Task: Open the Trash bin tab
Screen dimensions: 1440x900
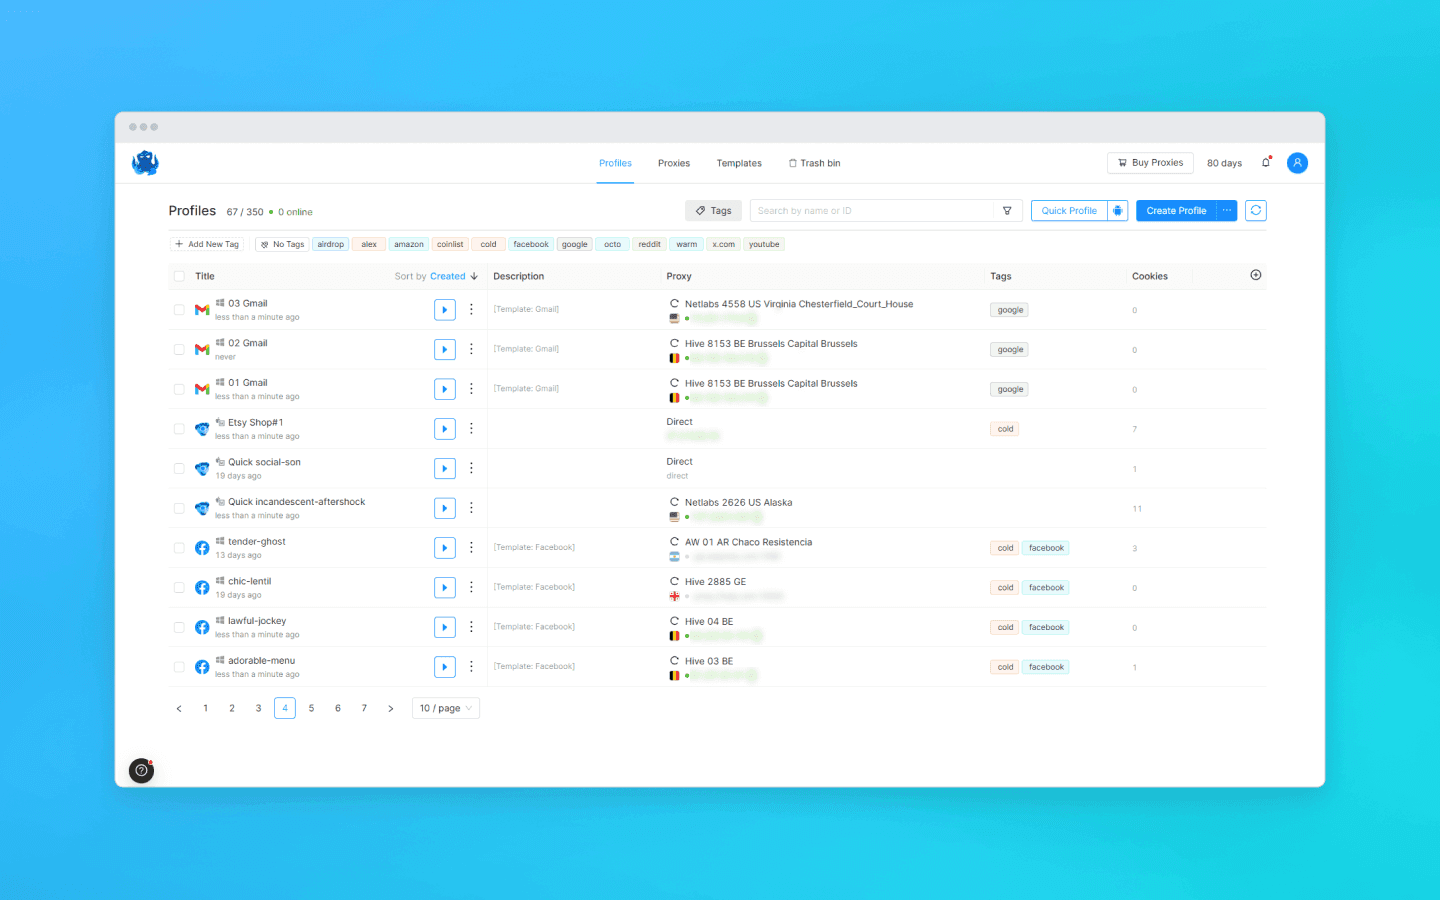Action: (x=815, y=163)
